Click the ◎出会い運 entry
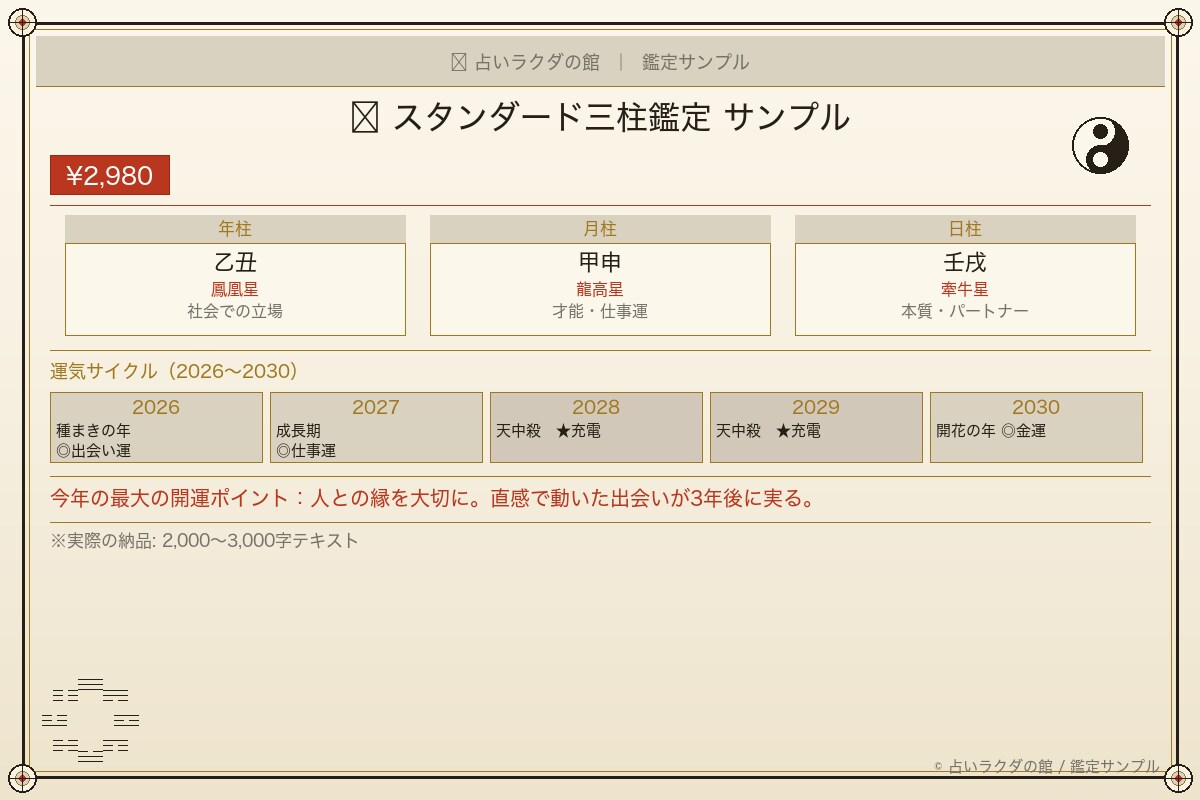This screenshot has height=800, width=1200. click(93, 451)
